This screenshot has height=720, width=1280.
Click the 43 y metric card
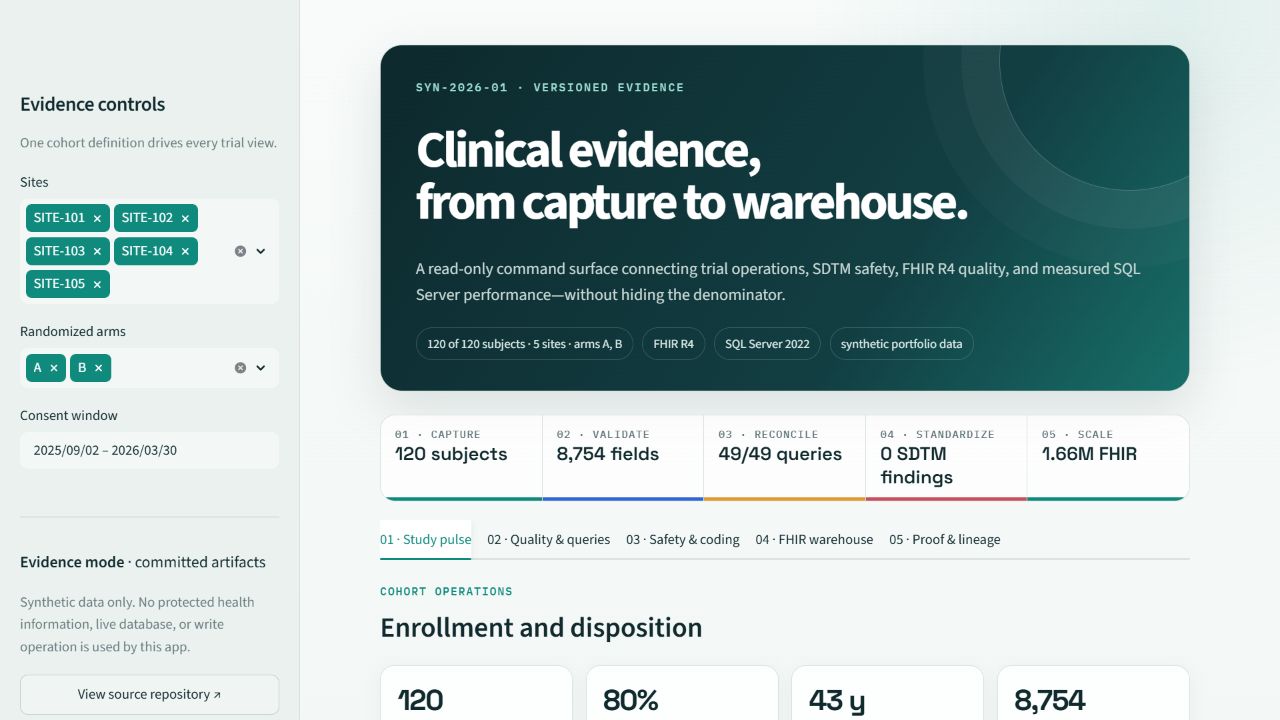click(888, 693)
